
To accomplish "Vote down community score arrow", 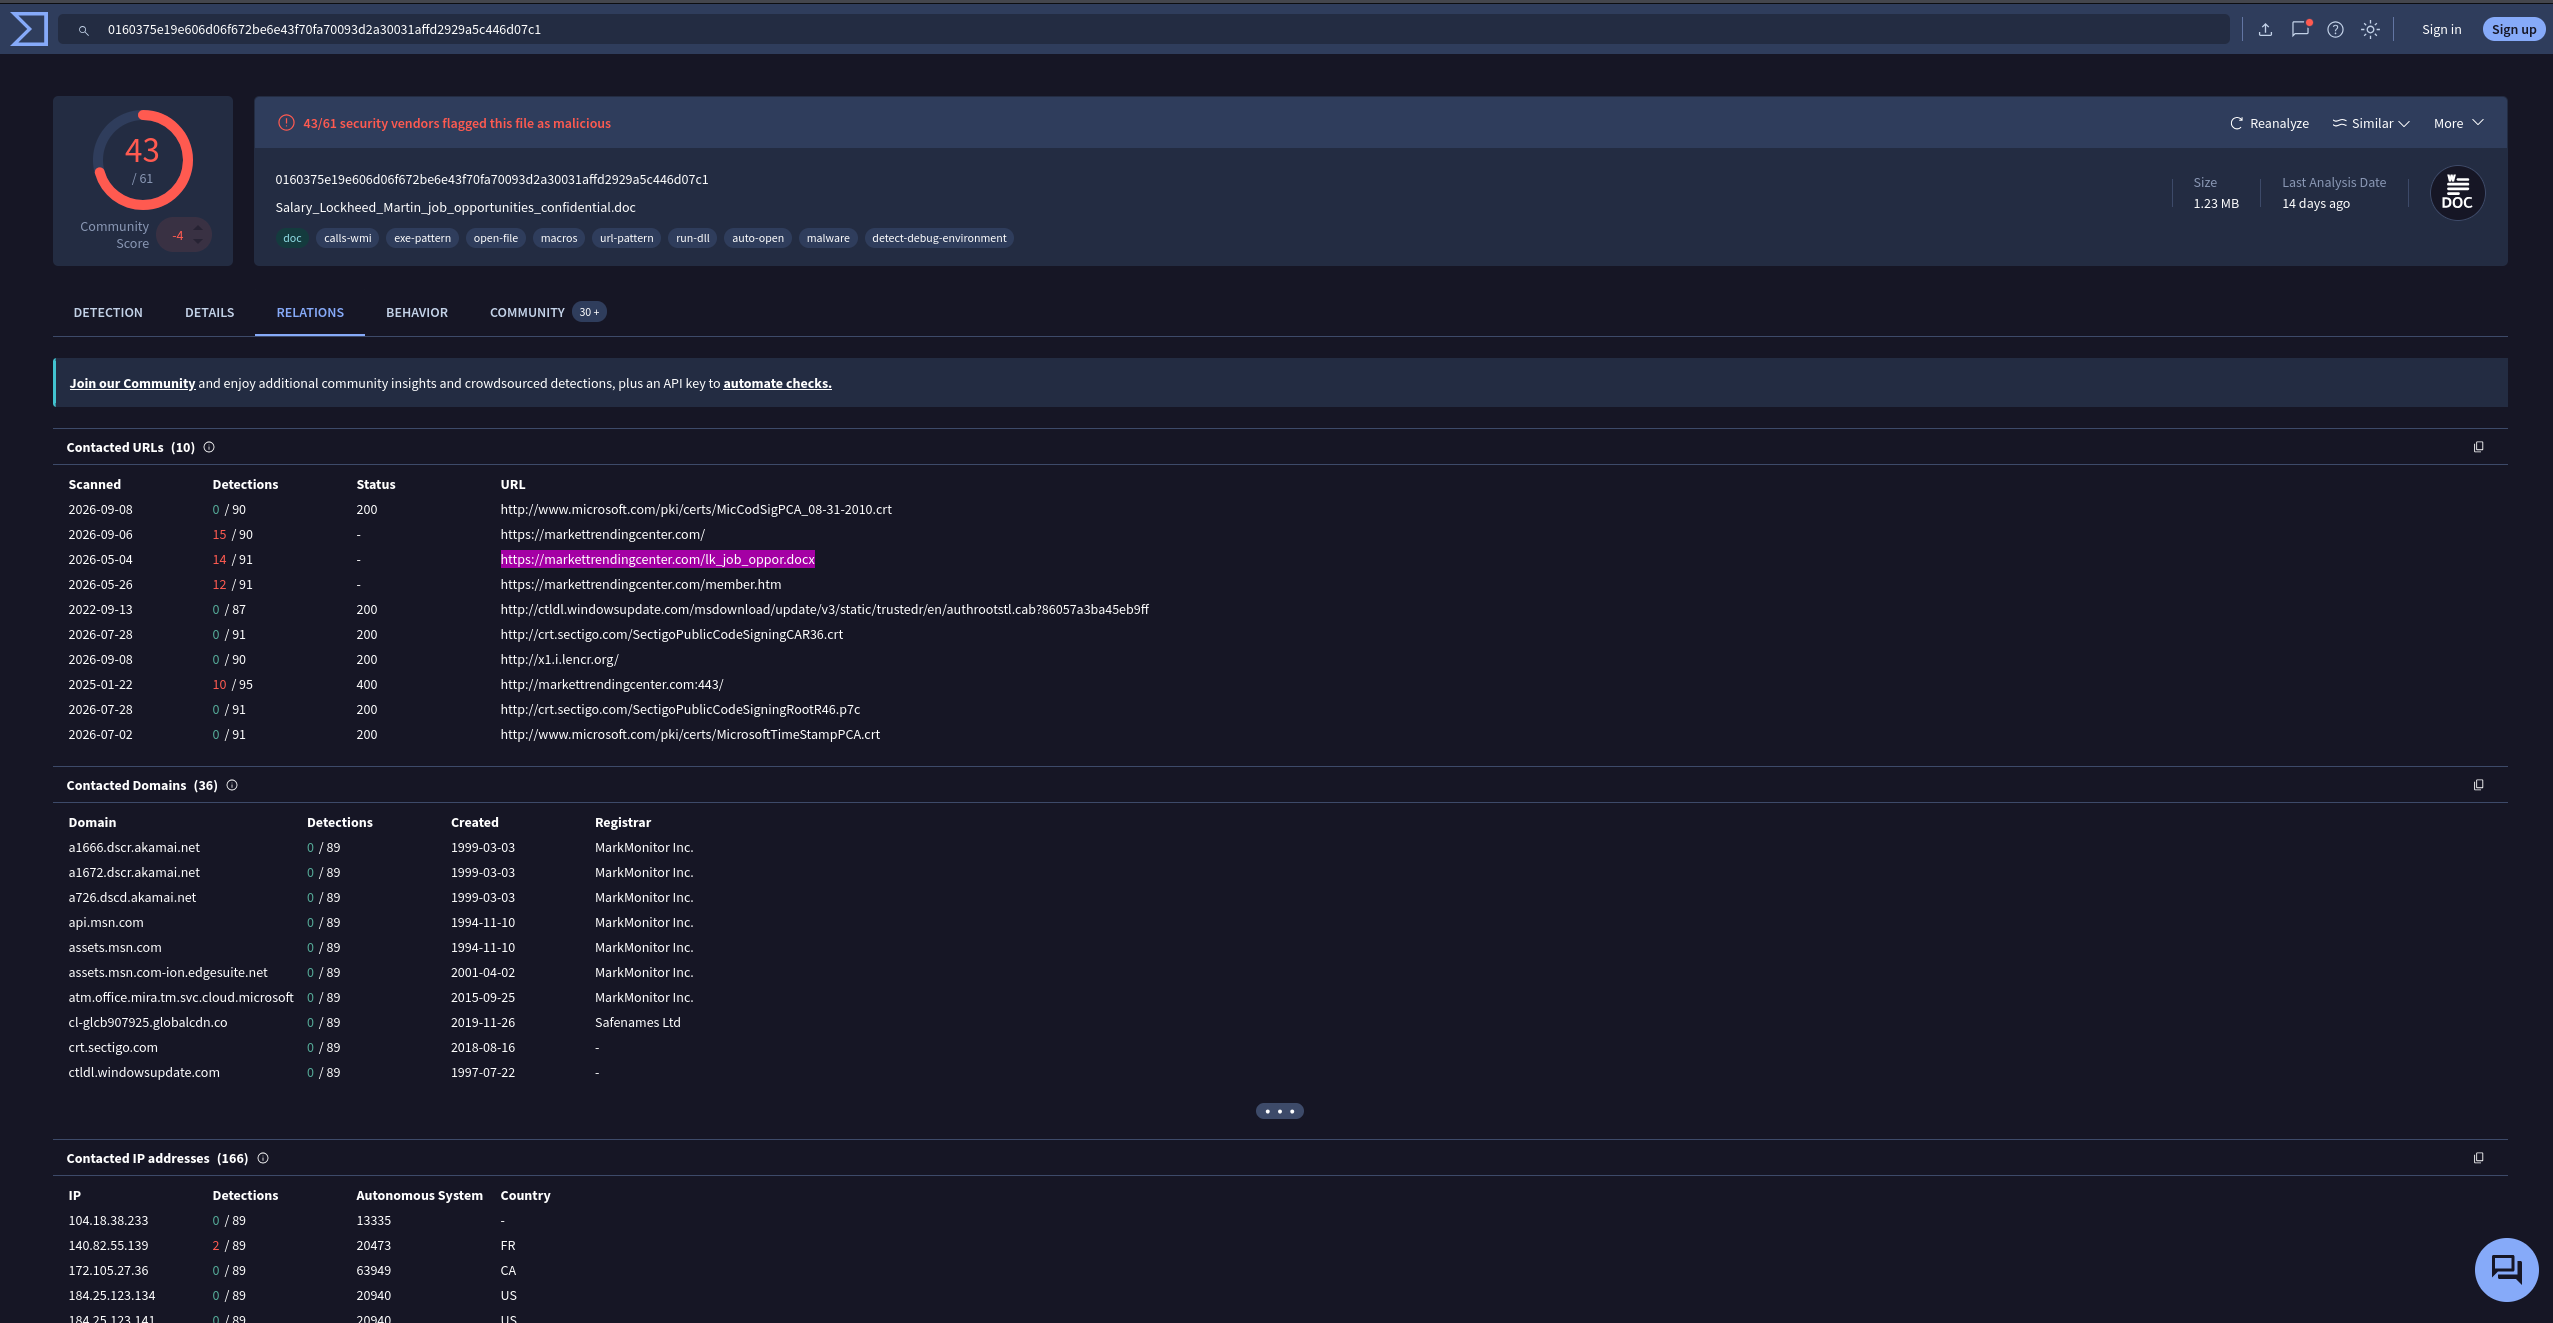I will click(198, 242).
